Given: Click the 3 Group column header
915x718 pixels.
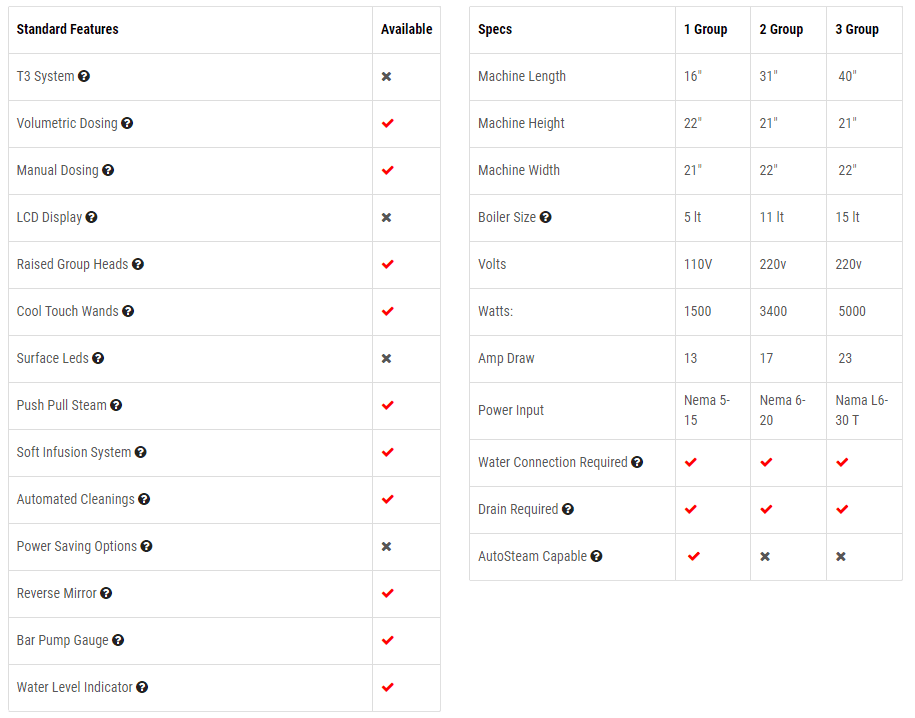Looking at the screenshot, I should (x=857, y=29).
